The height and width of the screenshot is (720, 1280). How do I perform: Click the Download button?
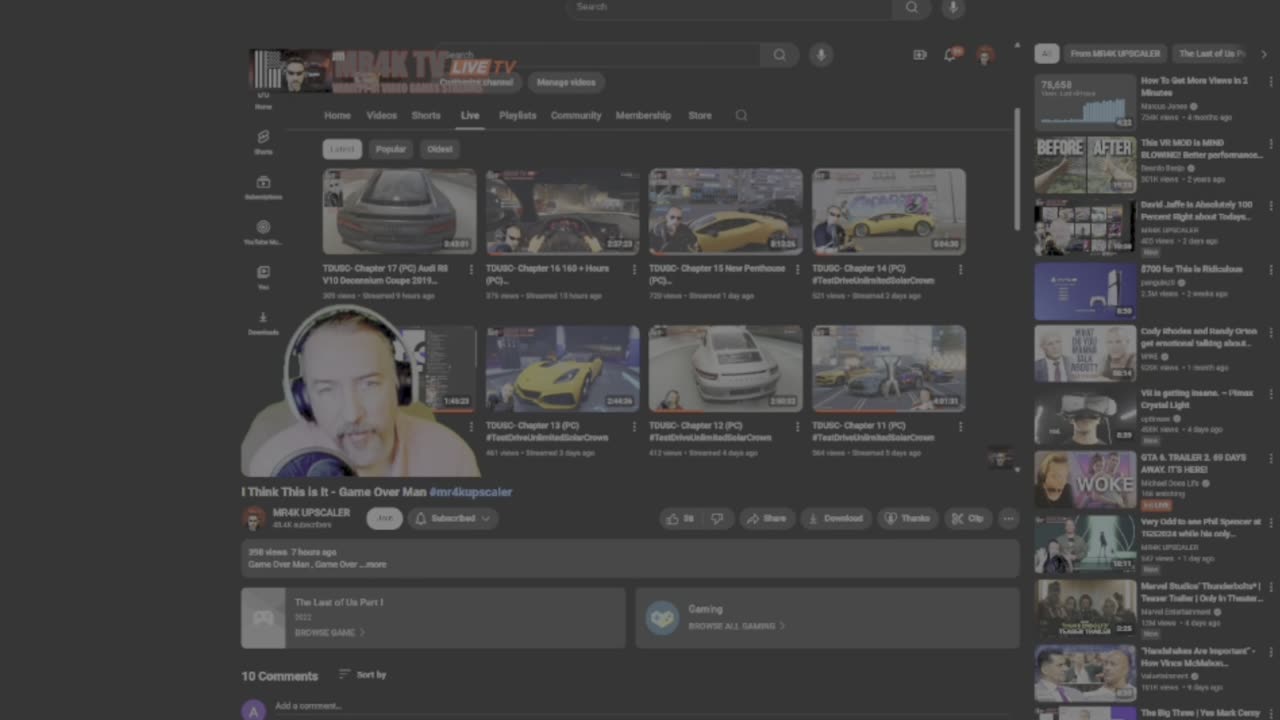click(836, 518)
